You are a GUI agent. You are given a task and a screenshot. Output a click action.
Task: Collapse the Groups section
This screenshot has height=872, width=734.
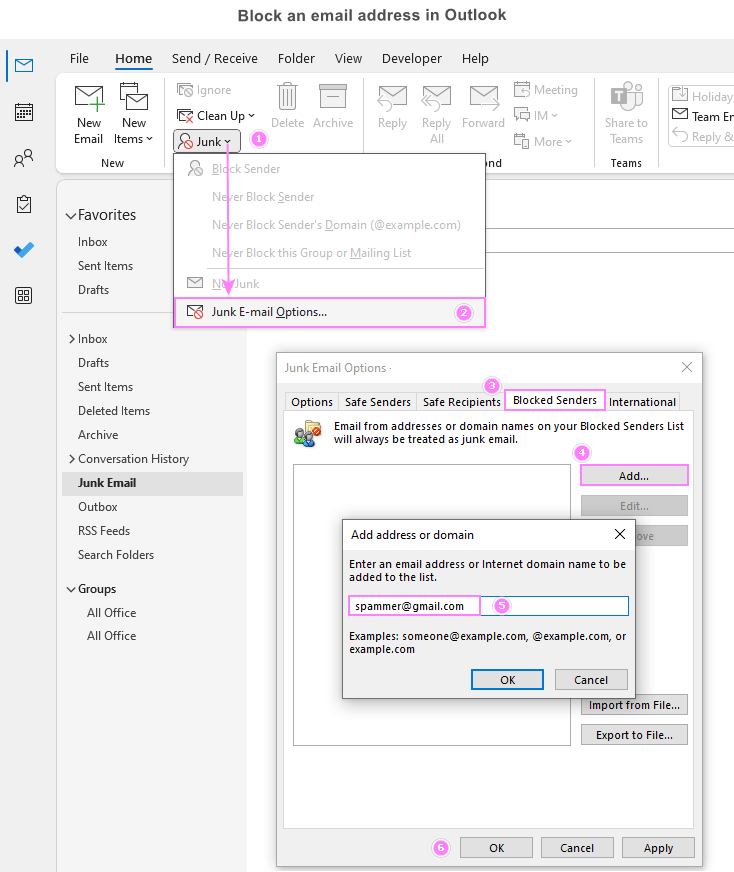(71, 589)
